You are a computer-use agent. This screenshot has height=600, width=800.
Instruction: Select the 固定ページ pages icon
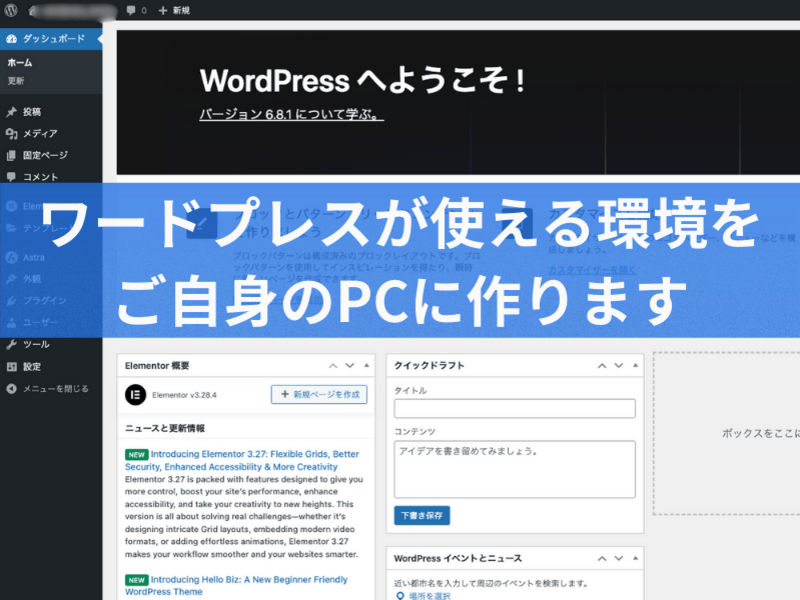pyautogui.click(x=11, y=155)
